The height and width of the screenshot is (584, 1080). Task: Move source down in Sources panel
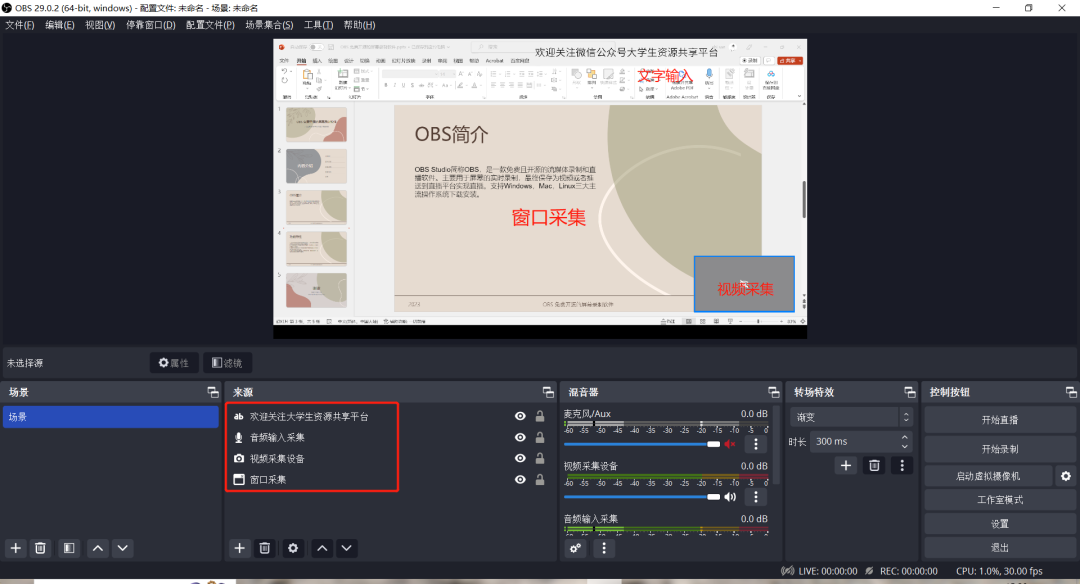[346, 548]
